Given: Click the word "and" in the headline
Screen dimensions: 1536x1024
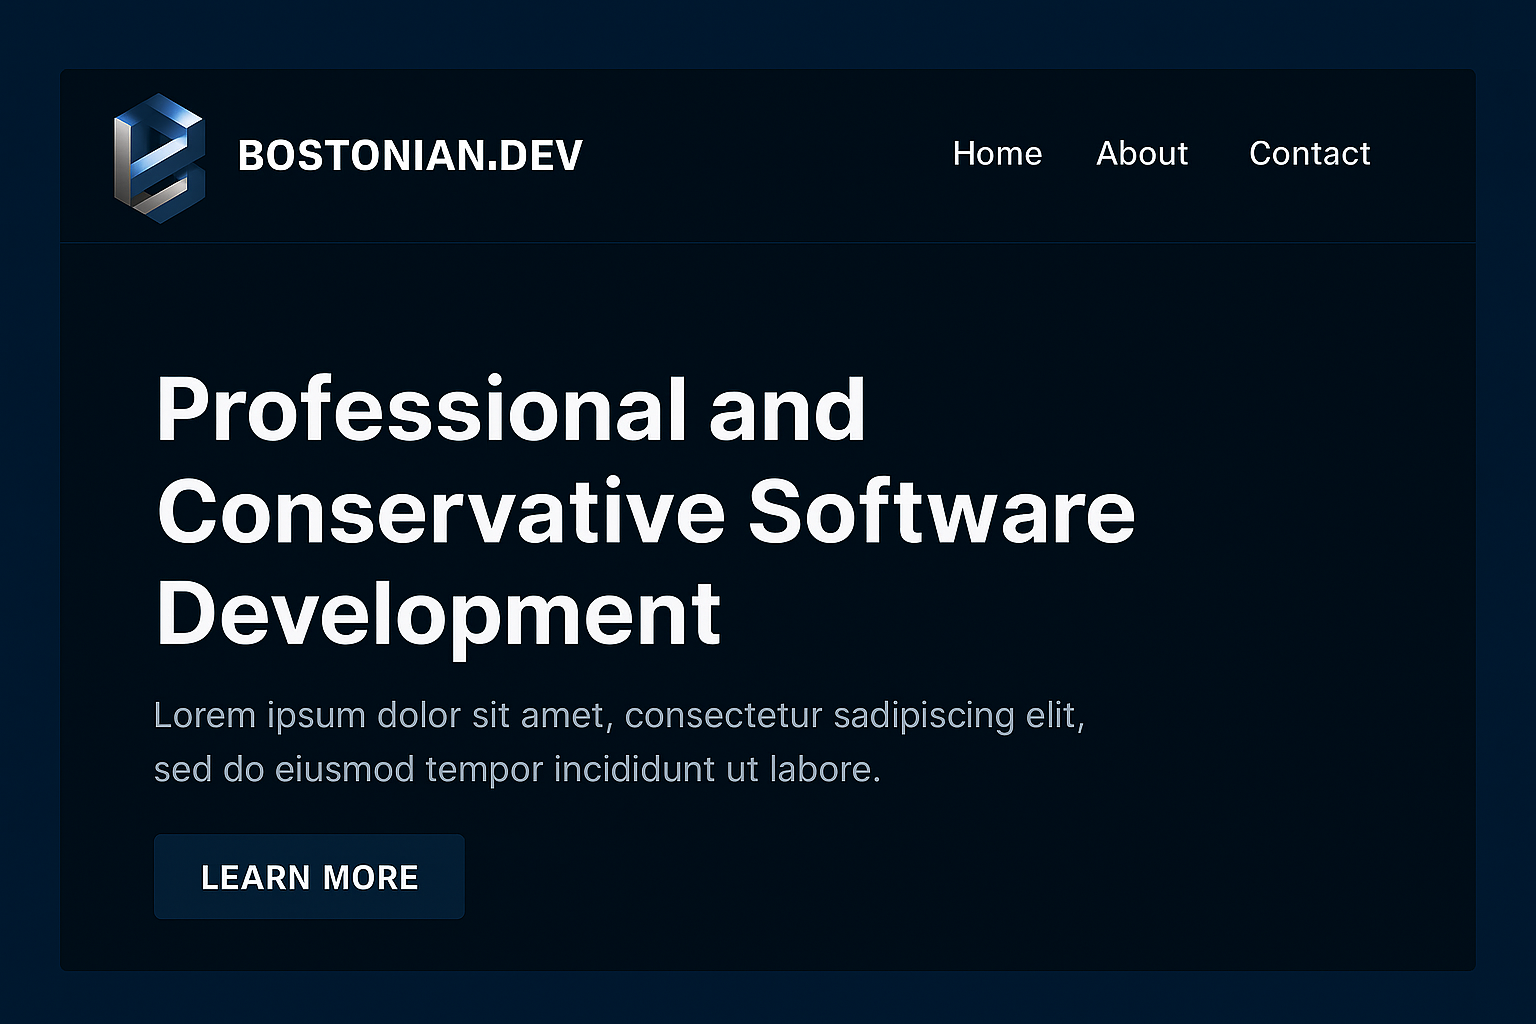Looking at the screenshot, I should [787, 410].
